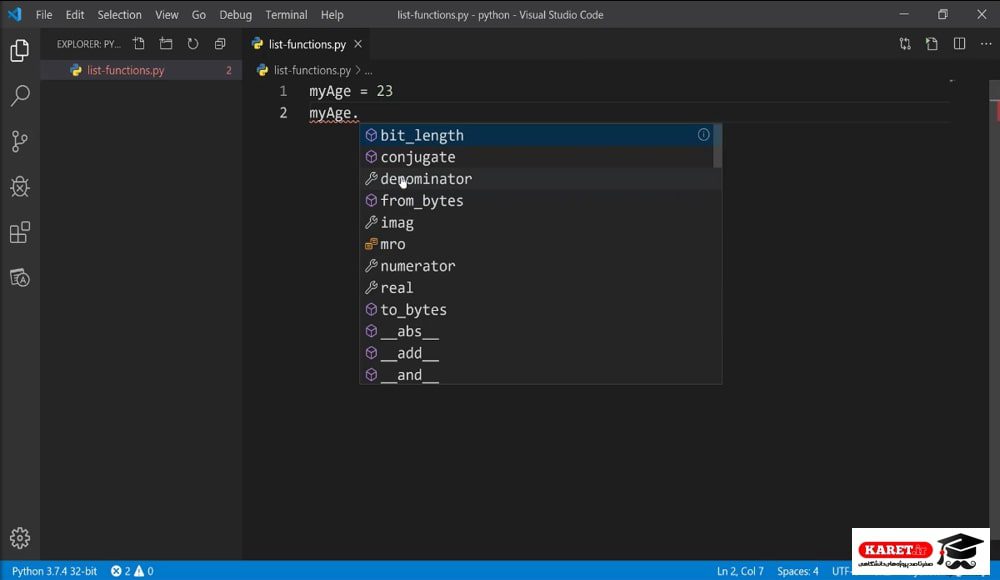Click the Refresh Explorer icon
This screenshot has height=580, width=1000.
(x=193, y=43)
